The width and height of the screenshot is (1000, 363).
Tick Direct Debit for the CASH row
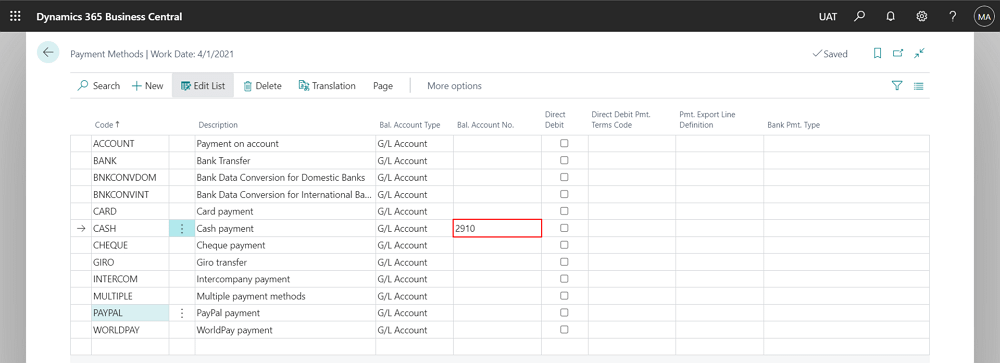point(564,228)
